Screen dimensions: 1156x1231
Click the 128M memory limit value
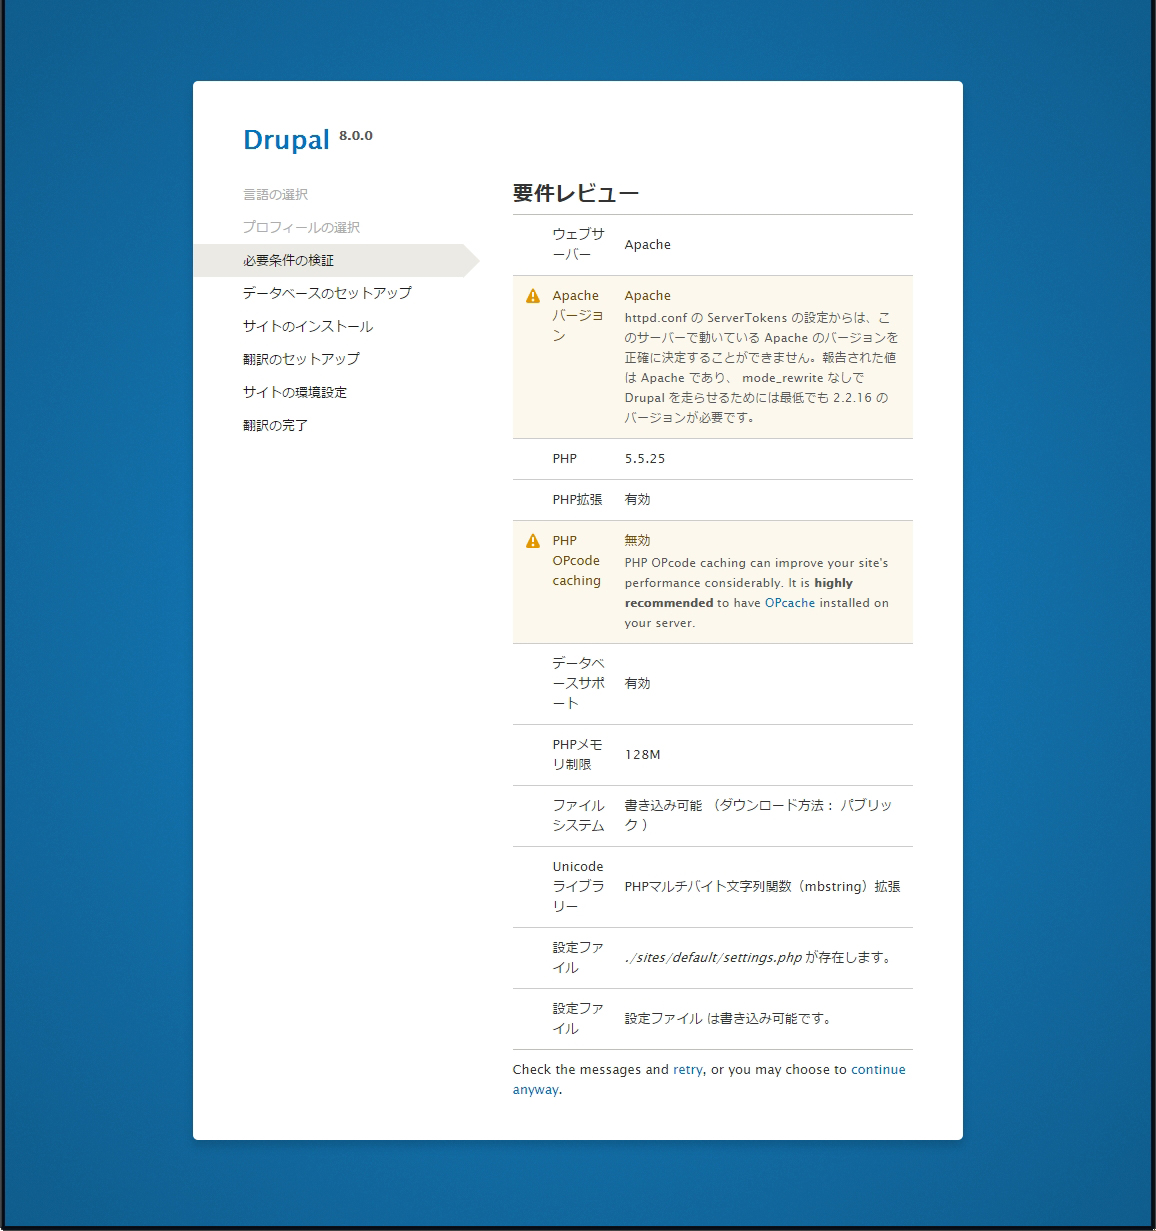[642, 754]
